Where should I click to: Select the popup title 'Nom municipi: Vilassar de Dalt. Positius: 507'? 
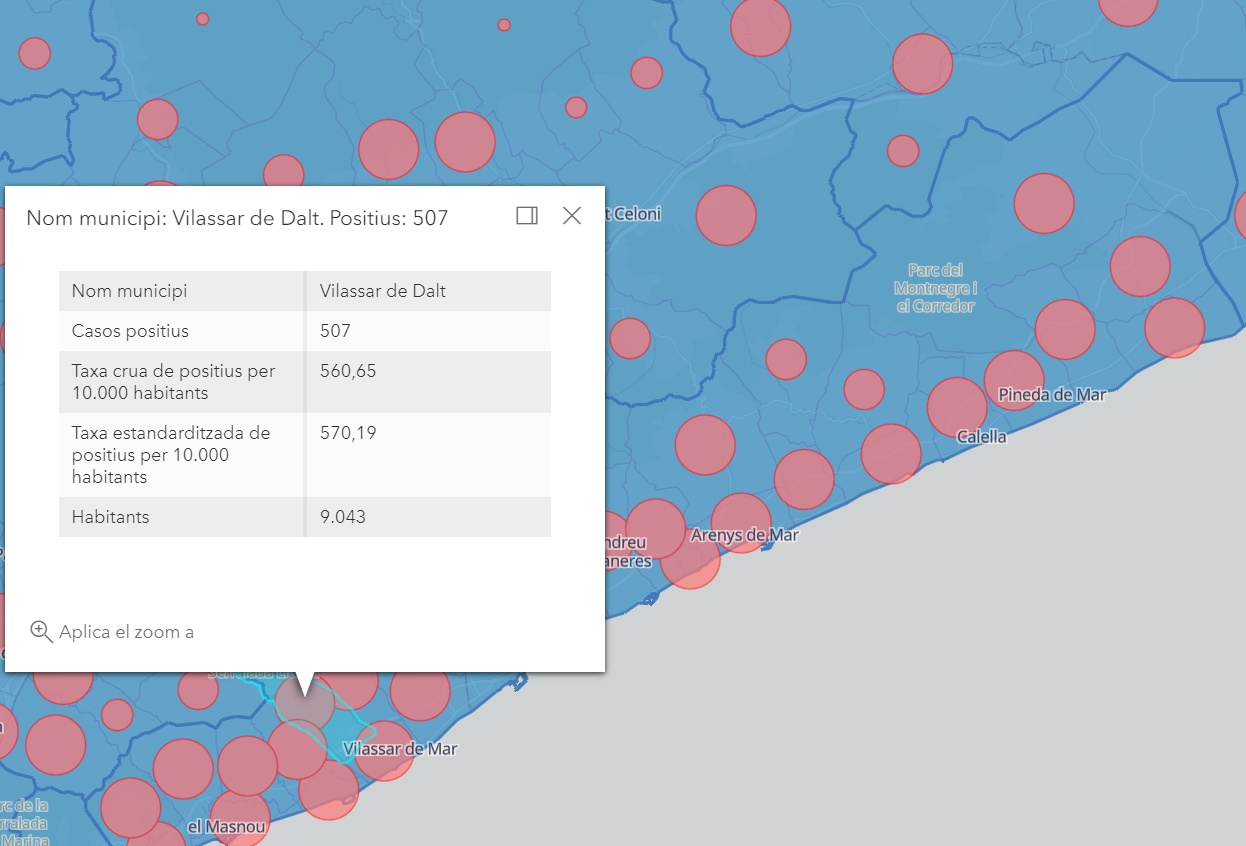pos(237,218)
